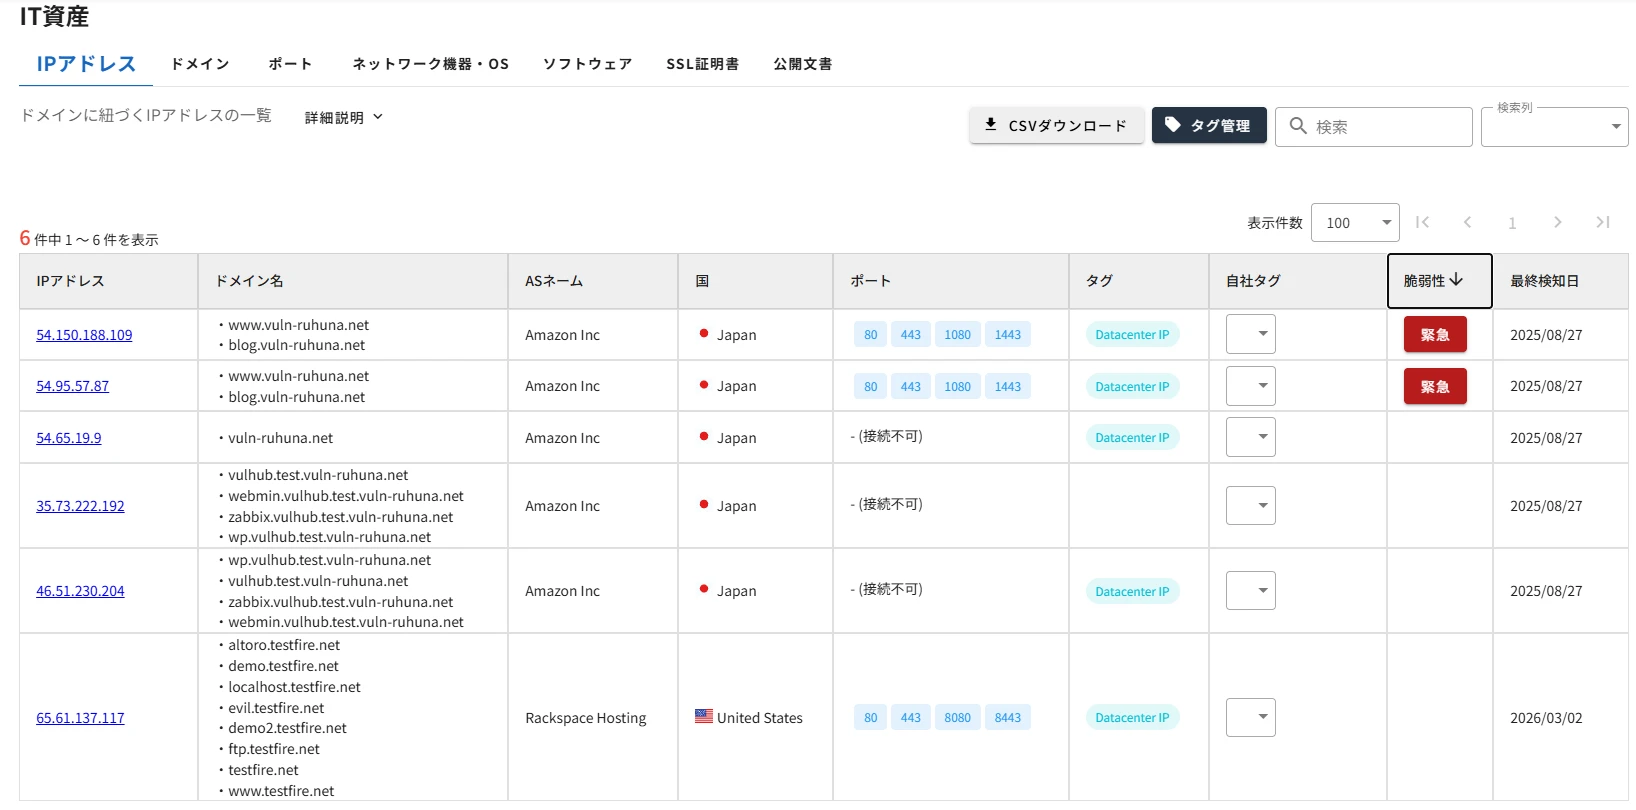Open tag management via the tag icon
Image resolution: width=1636 pixels, height=810 pixels.
[1173, 125]
